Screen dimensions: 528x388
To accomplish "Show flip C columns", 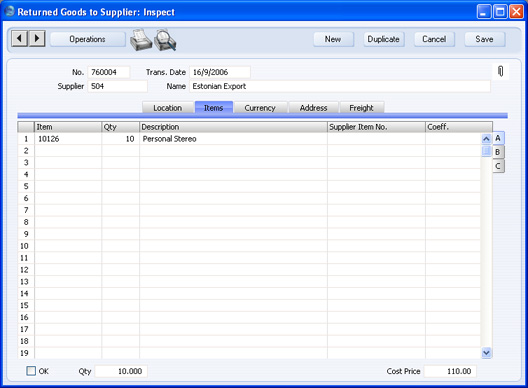I will pyautogui.click(x=498, y=166).
